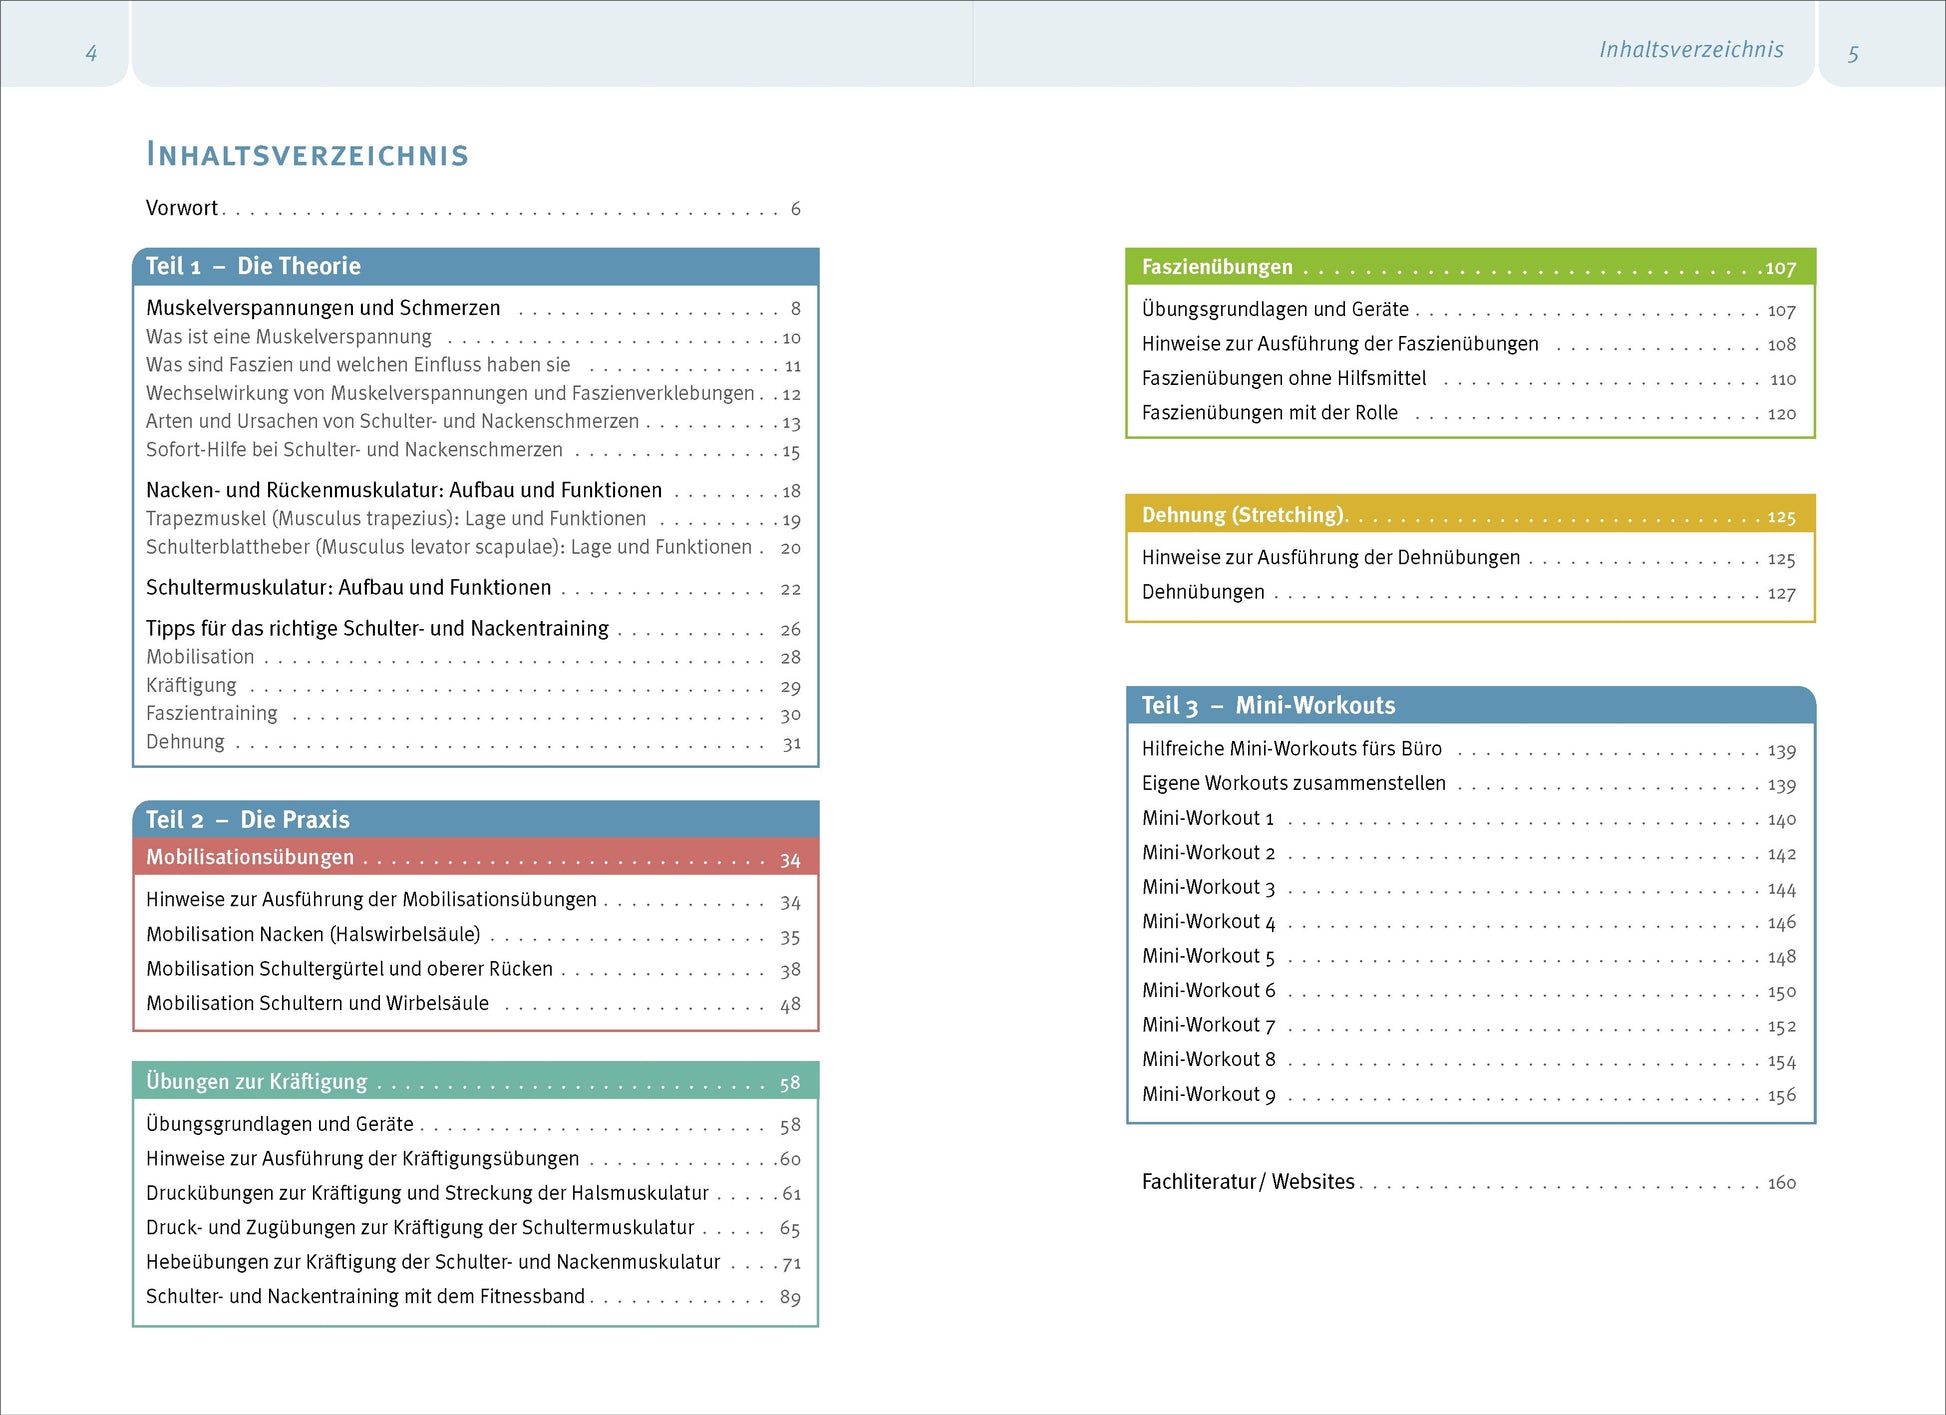
Task: Open Was ist eine Muskelverspannung entry
Action: tap(289, 337)
